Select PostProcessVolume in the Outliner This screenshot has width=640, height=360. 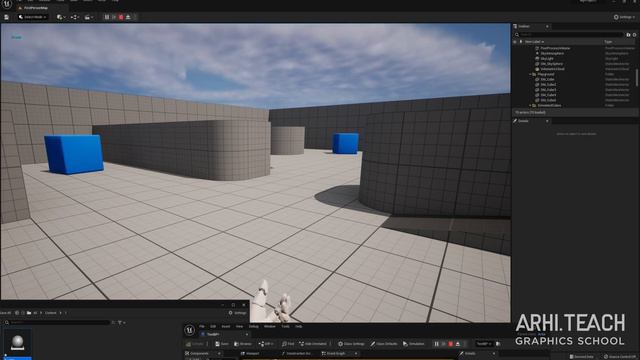point(555,48)
